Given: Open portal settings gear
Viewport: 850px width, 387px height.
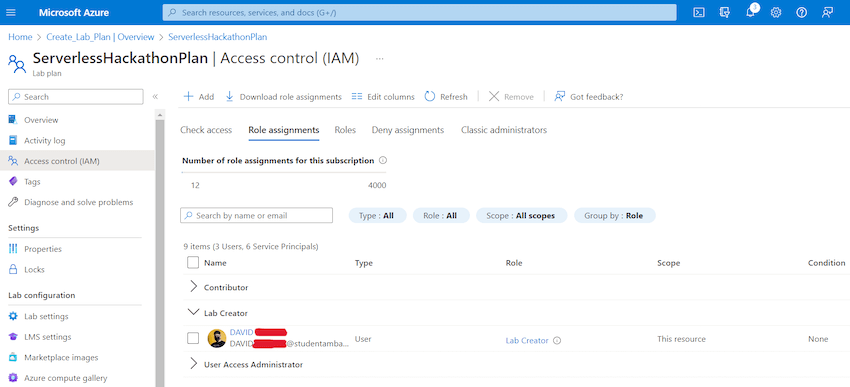Looking at the screenshot, I should coord(776,12).
